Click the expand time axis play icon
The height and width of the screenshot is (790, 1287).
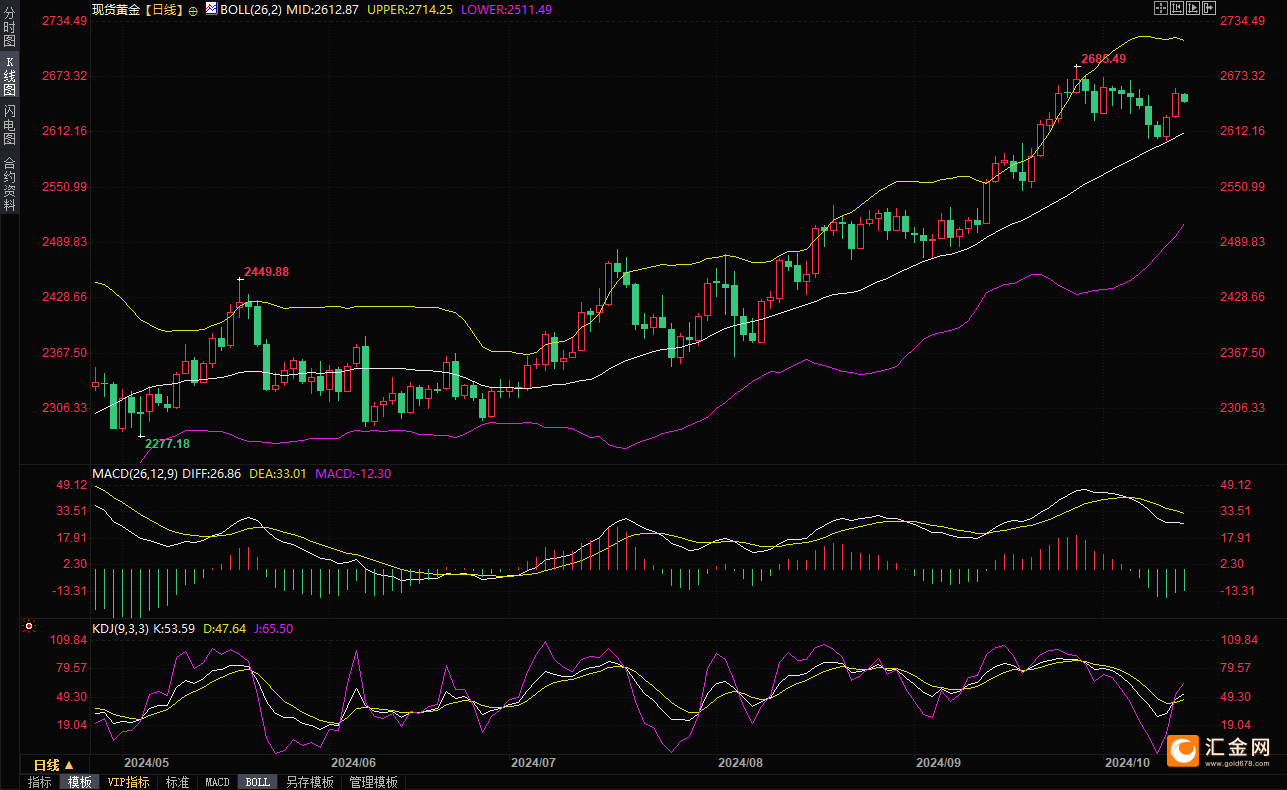[x=1193, y=8]
